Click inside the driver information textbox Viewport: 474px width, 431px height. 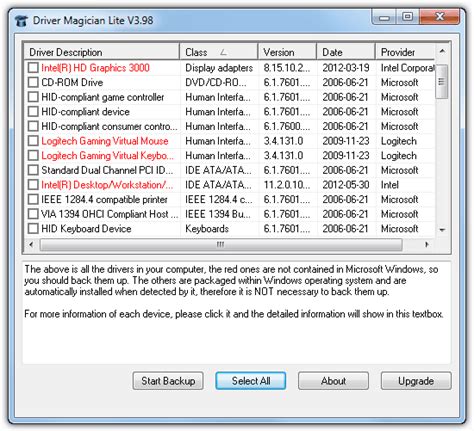237,312
